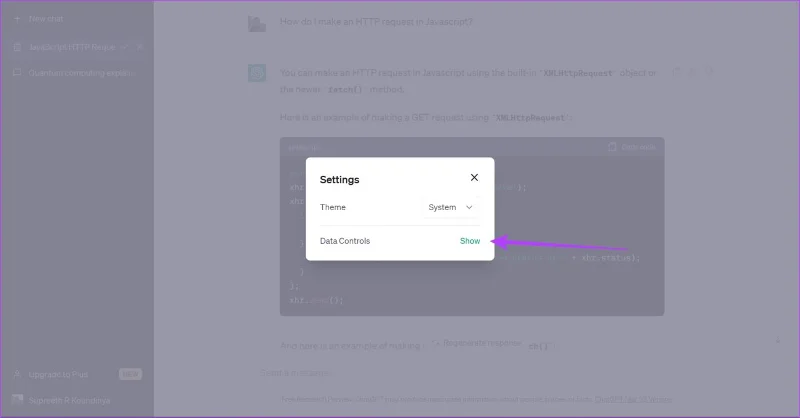The image size is (800, 418).
Task: Open the JavaScript HTTP Request chat
Action: pos(71,47)
